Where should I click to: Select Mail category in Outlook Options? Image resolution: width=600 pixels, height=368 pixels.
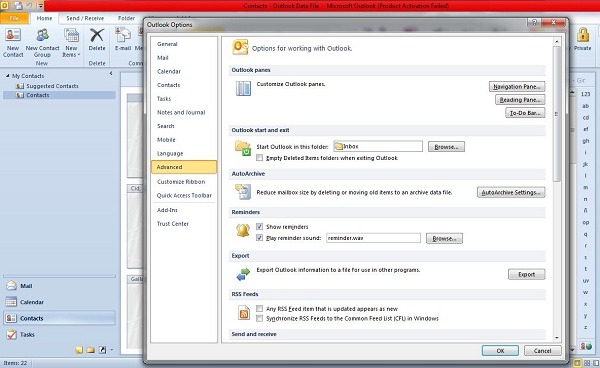[x=184, y=58]
